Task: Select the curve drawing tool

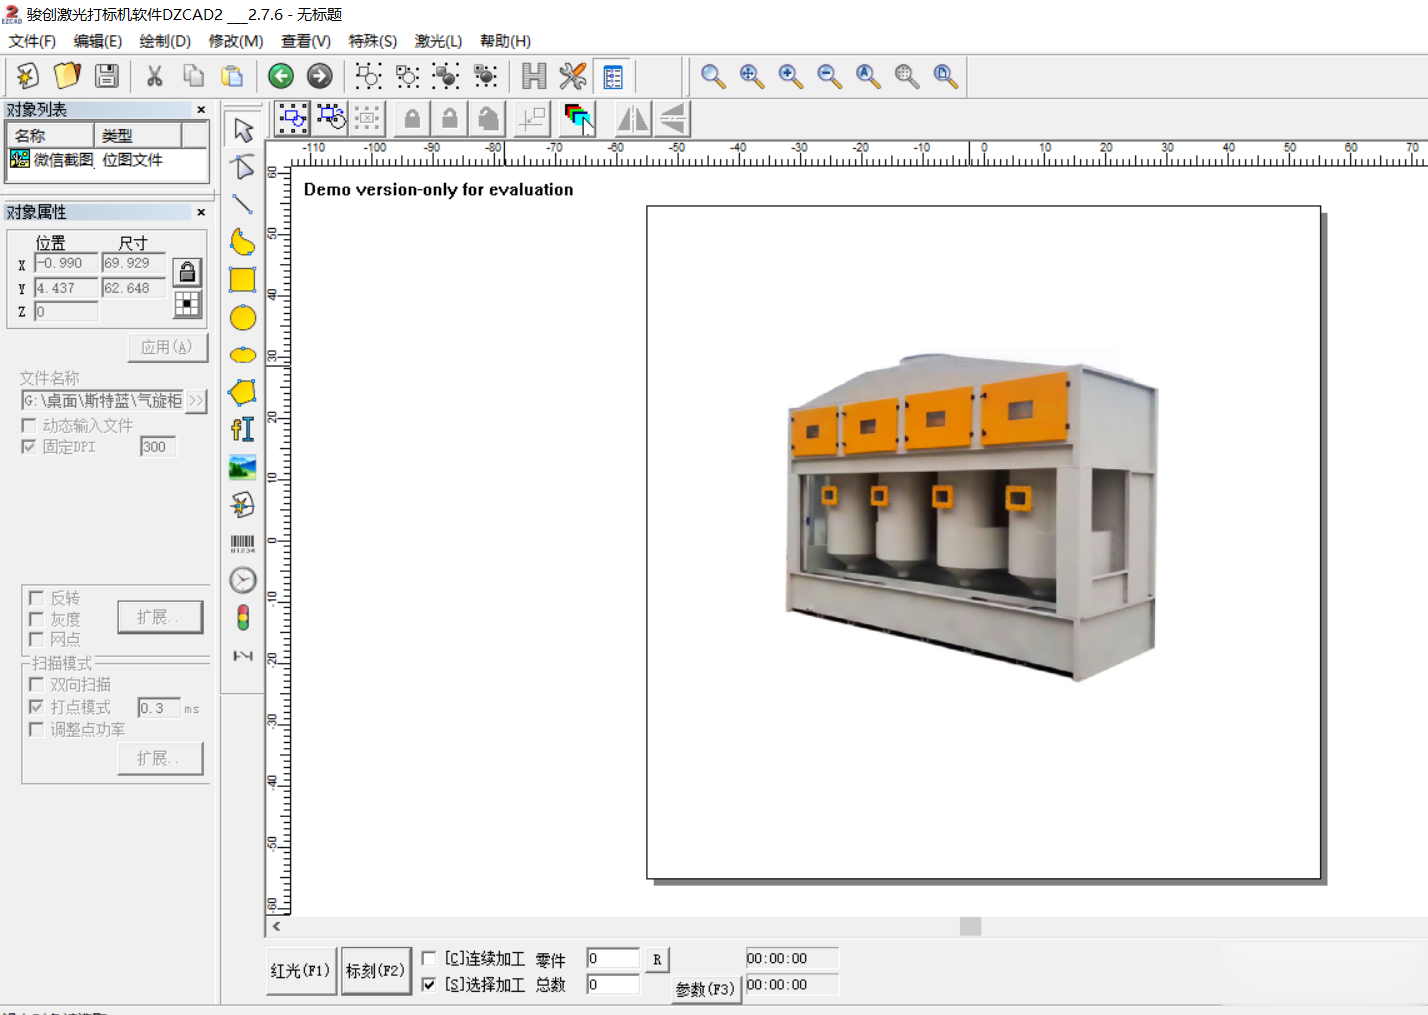Action: 243,242
